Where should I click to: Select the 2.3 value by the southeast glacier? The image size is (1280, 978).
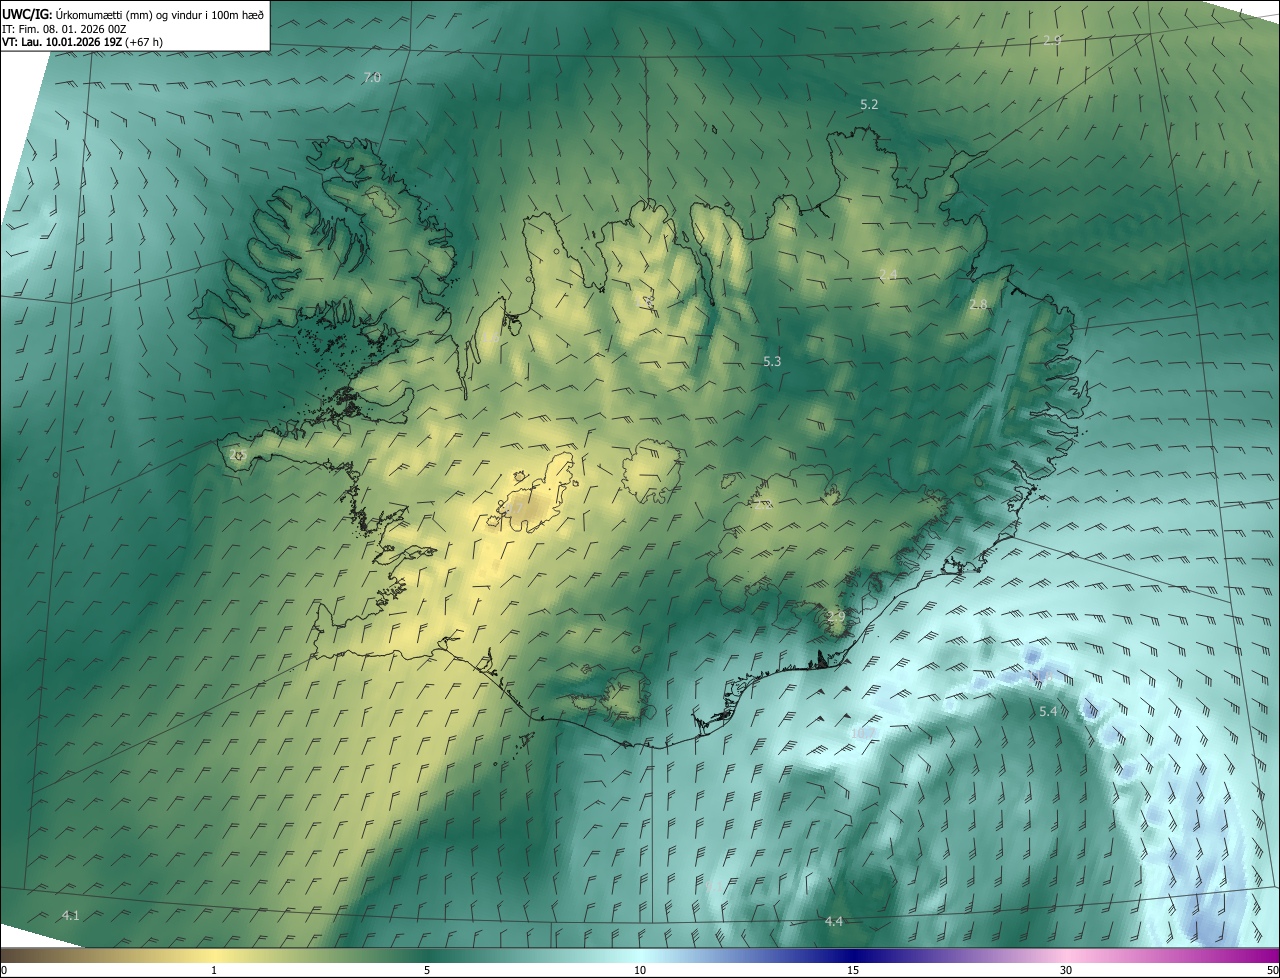(x=836, y=618)
